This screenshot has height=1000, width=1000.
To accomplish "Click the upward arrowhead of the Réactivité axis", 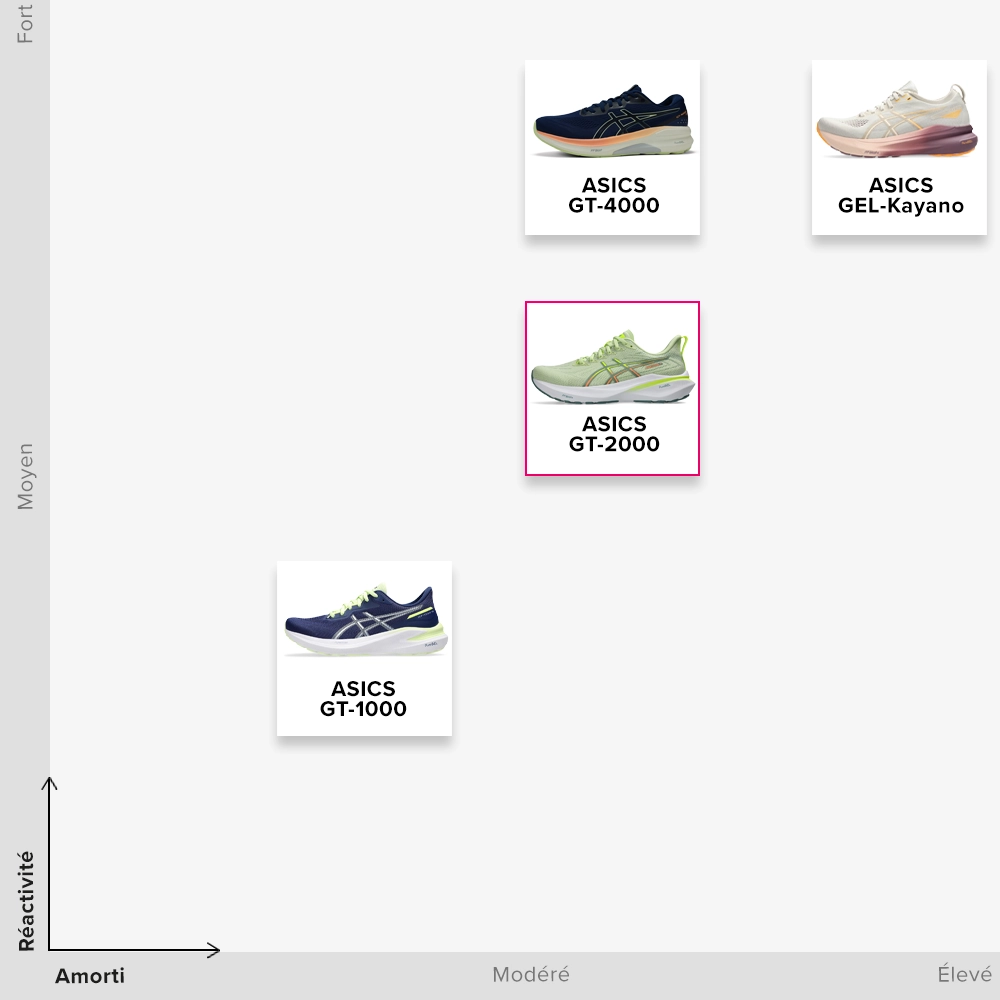I will 49,782.
